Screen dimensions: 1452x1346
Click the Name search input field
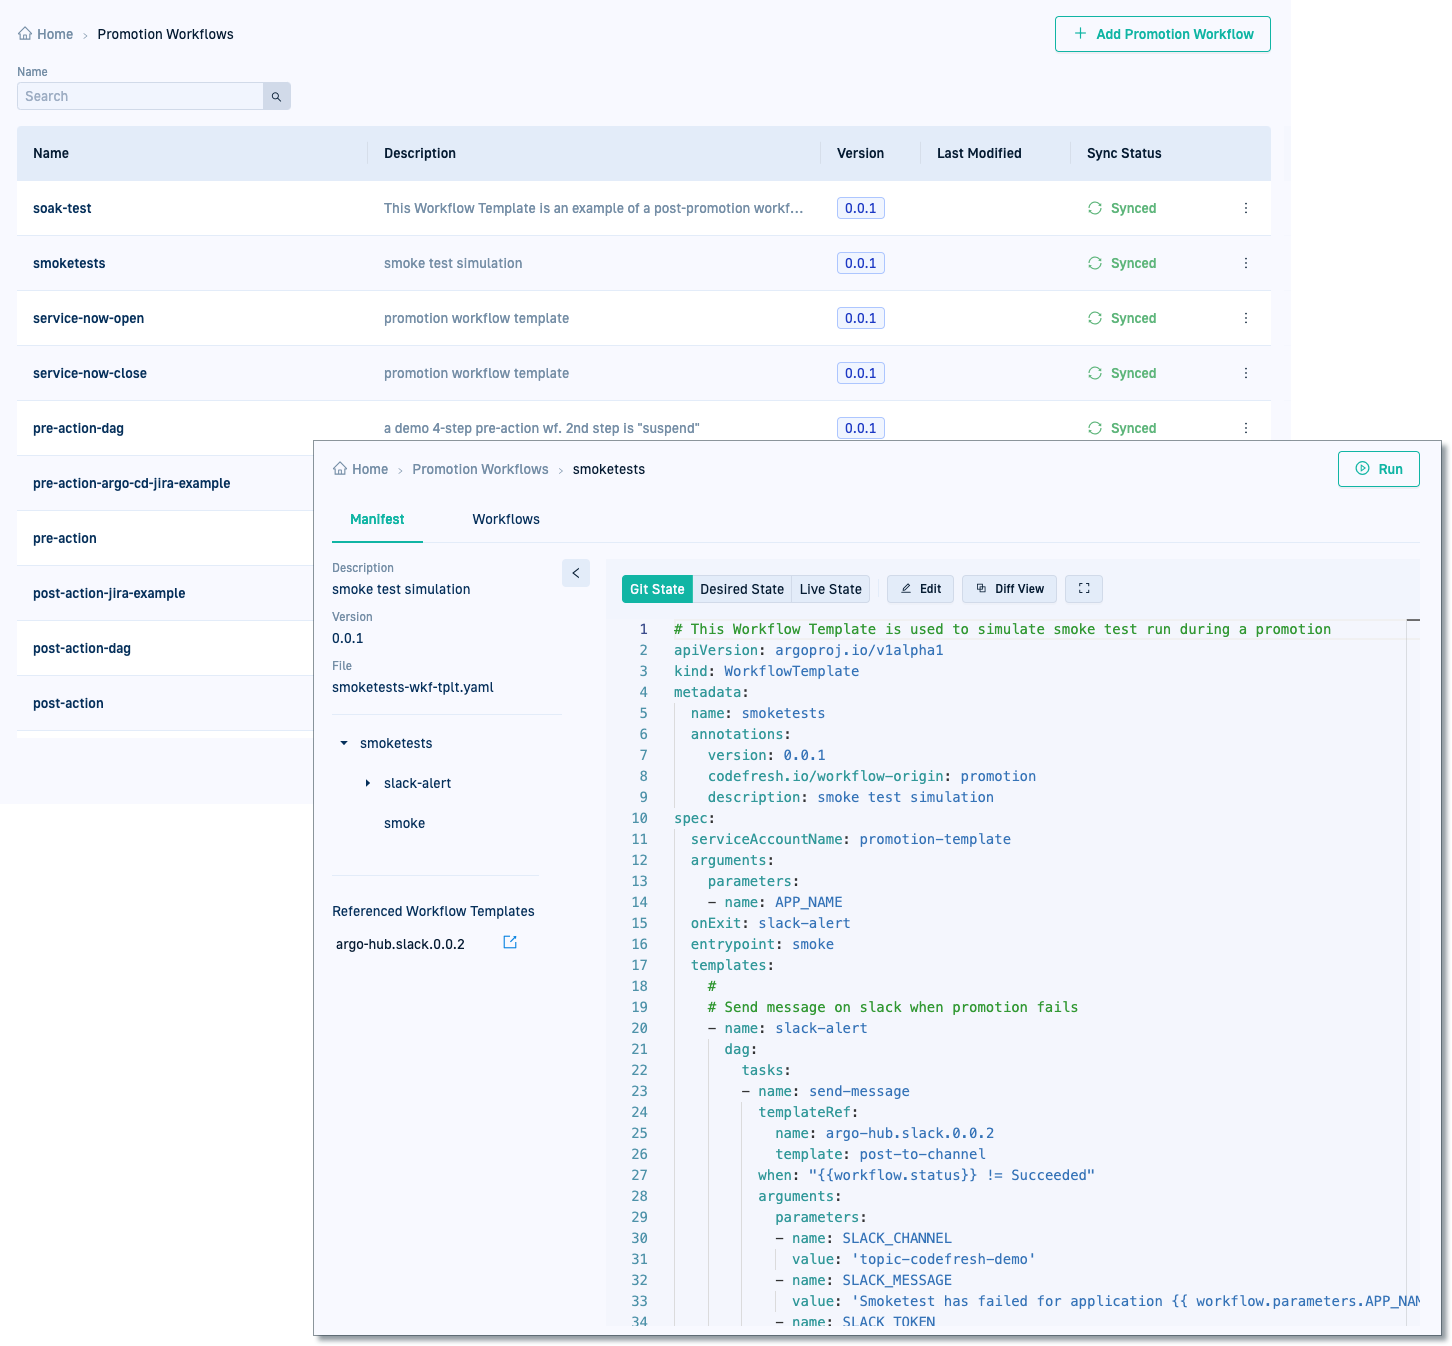(140, 96)
